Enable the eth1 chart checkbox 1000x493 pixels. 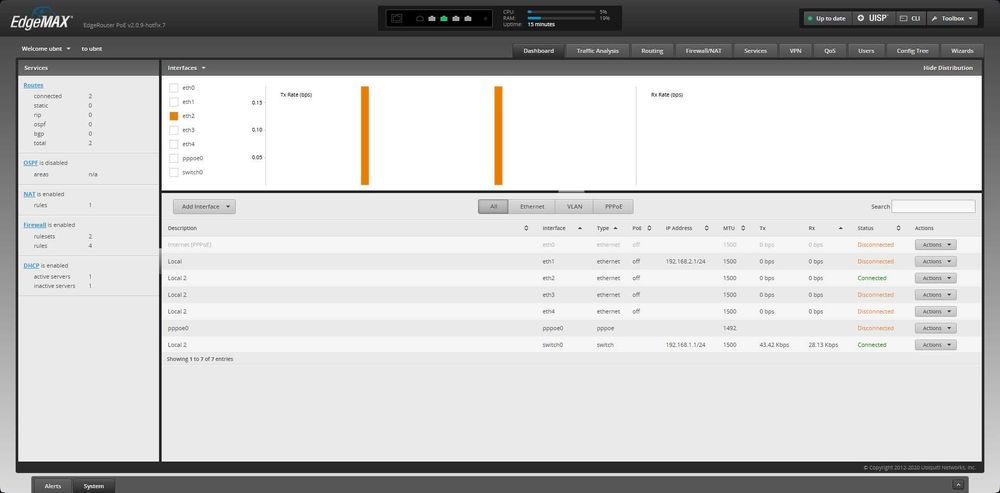tap(173, 102)
